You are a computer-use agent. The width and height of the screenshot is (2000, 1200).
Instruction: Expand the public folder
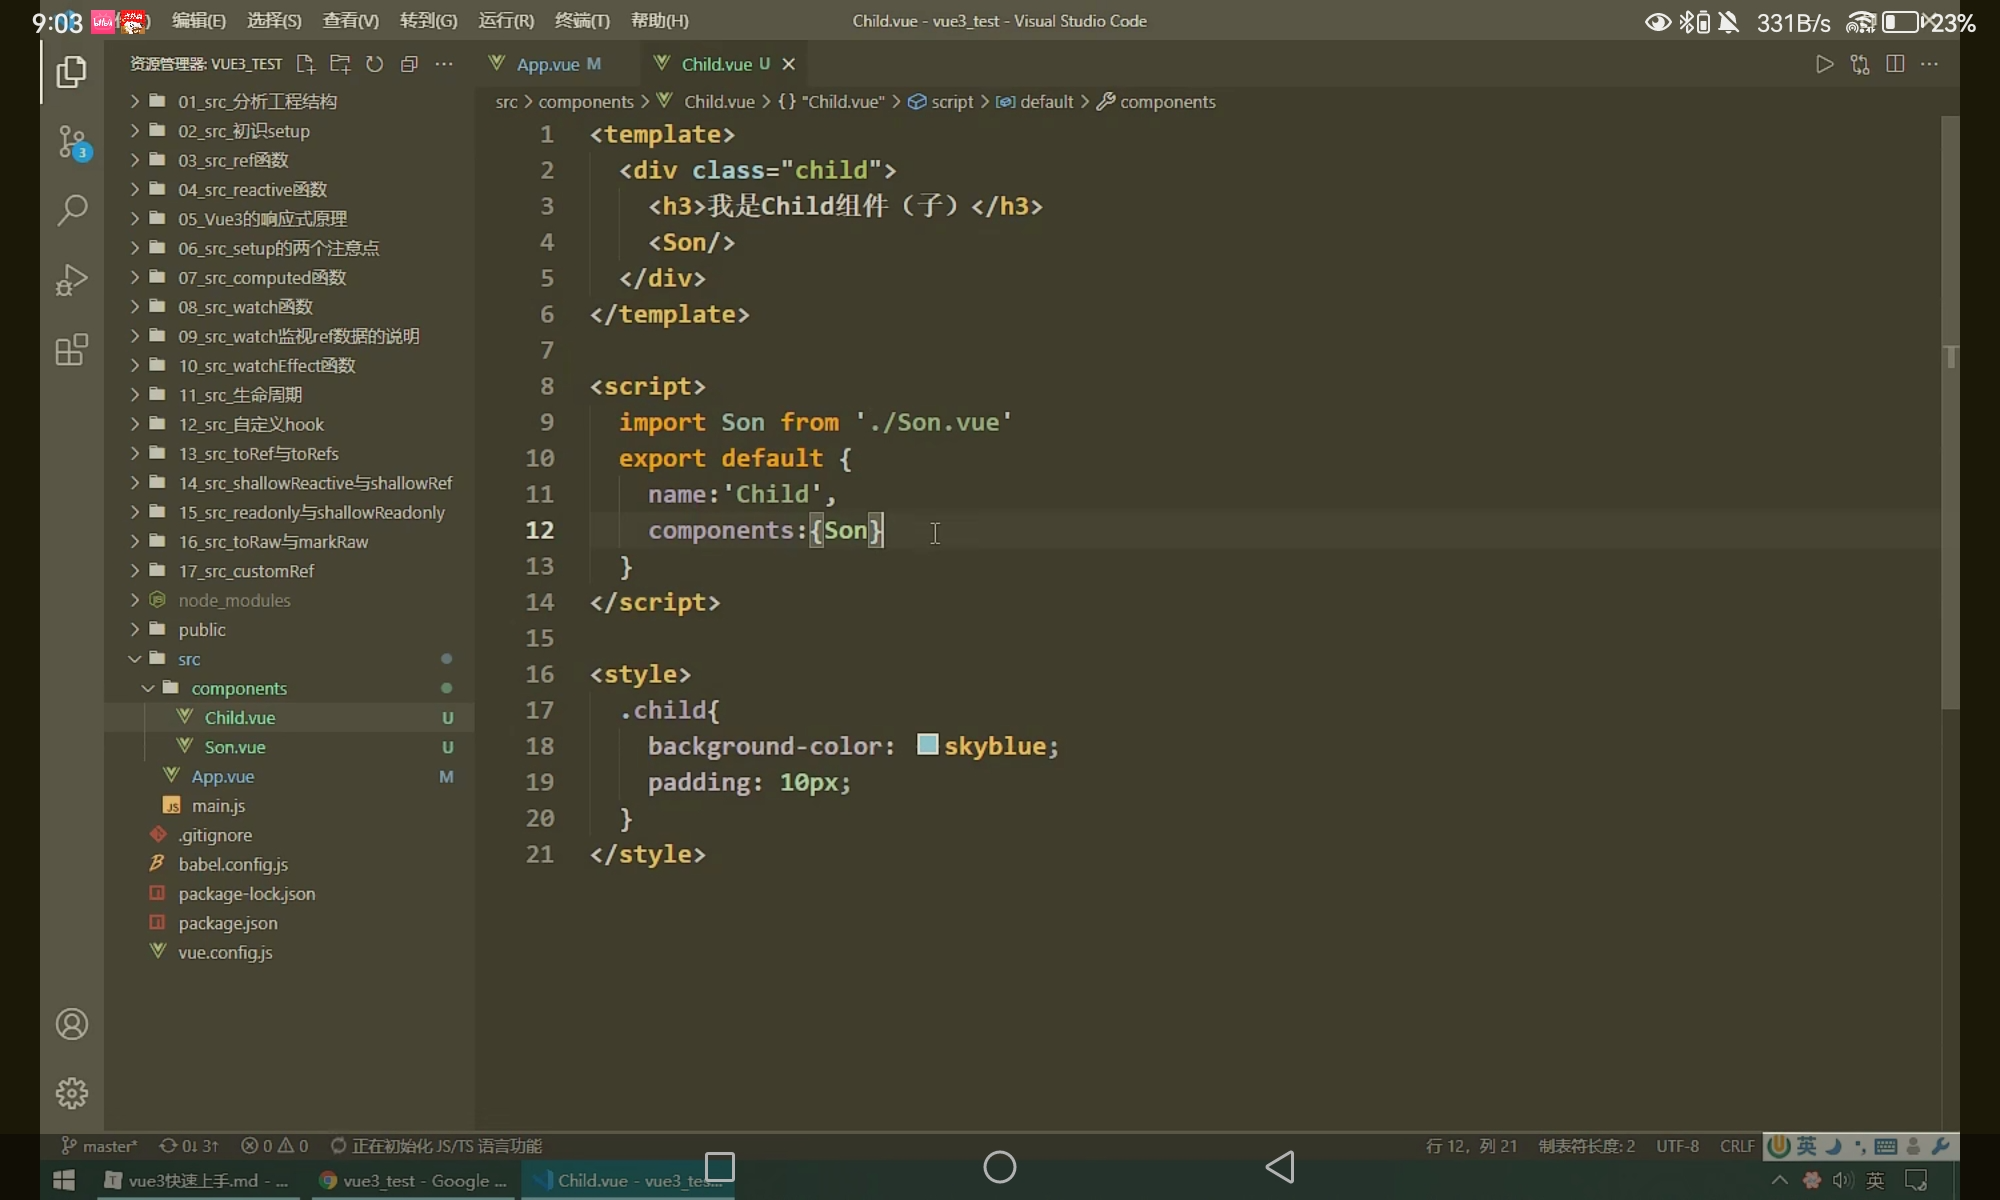tap(202, 630)
